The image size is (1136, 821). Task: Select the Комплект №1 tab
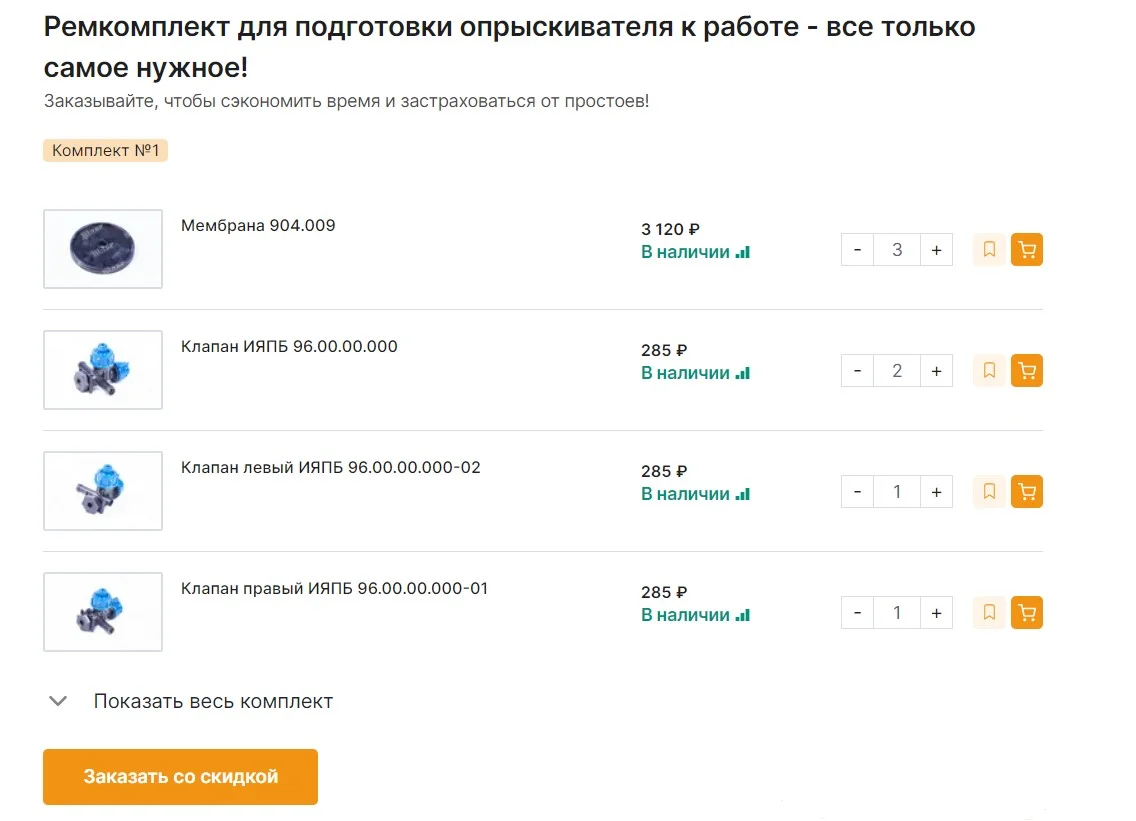[x=105, y=151]
